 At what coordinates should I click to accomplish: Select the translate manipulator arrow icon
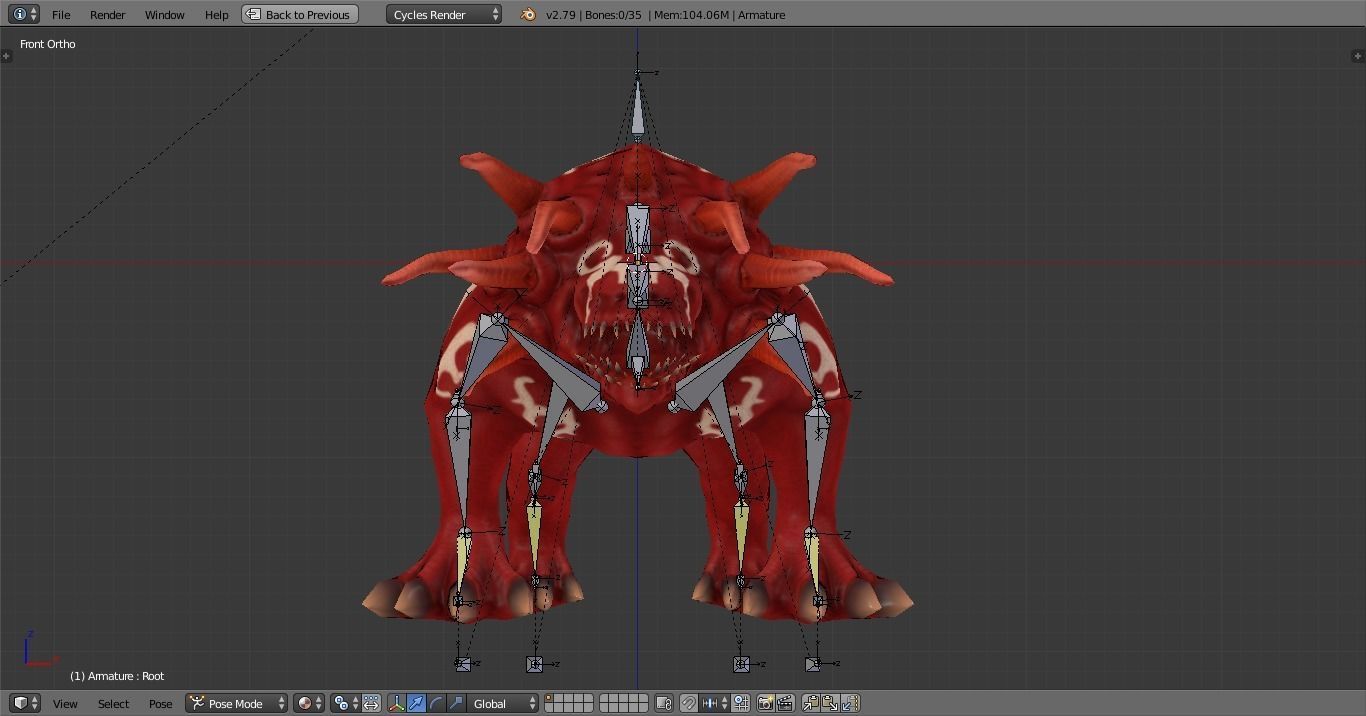pyautogui.click(x=416, y=703)
